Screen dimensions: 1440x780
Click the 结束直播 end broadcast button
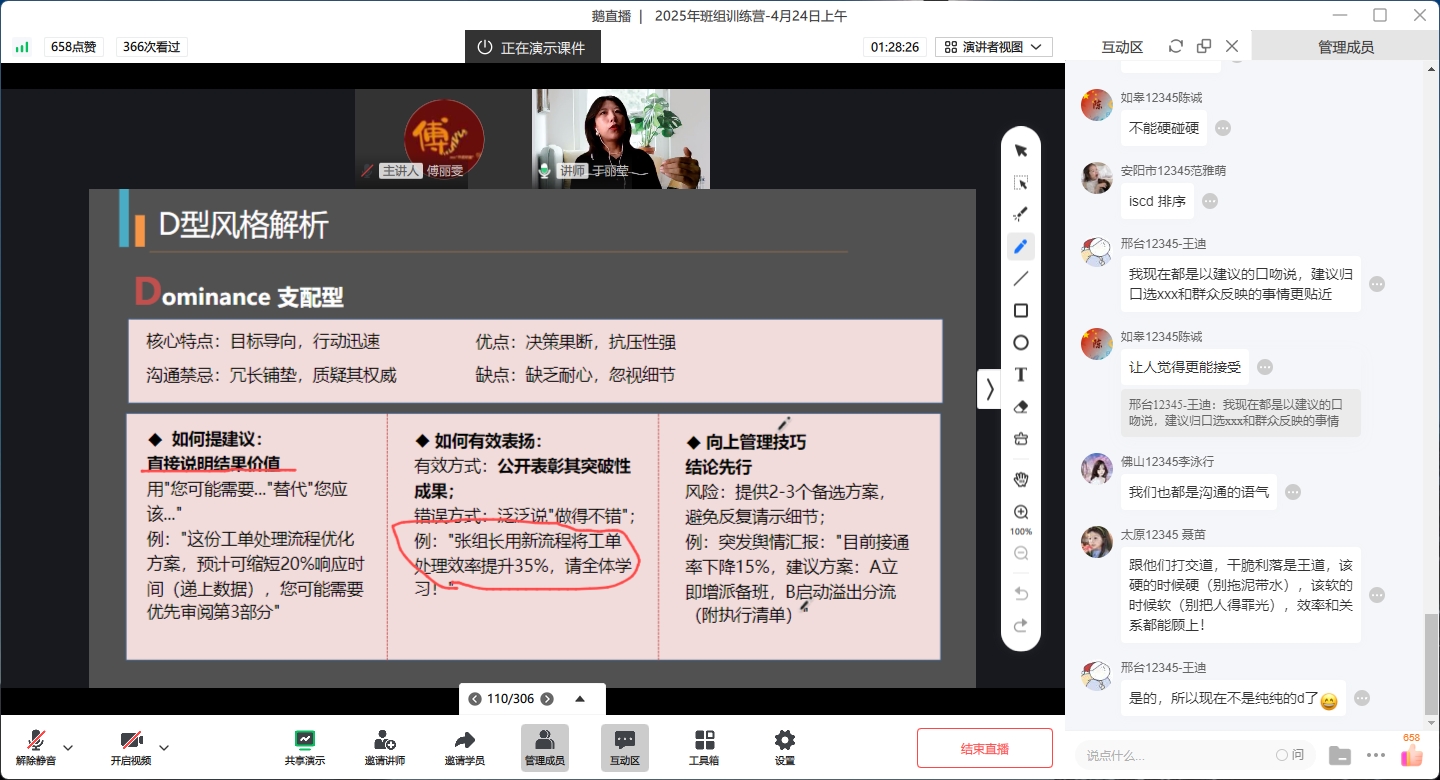(984, 748)
